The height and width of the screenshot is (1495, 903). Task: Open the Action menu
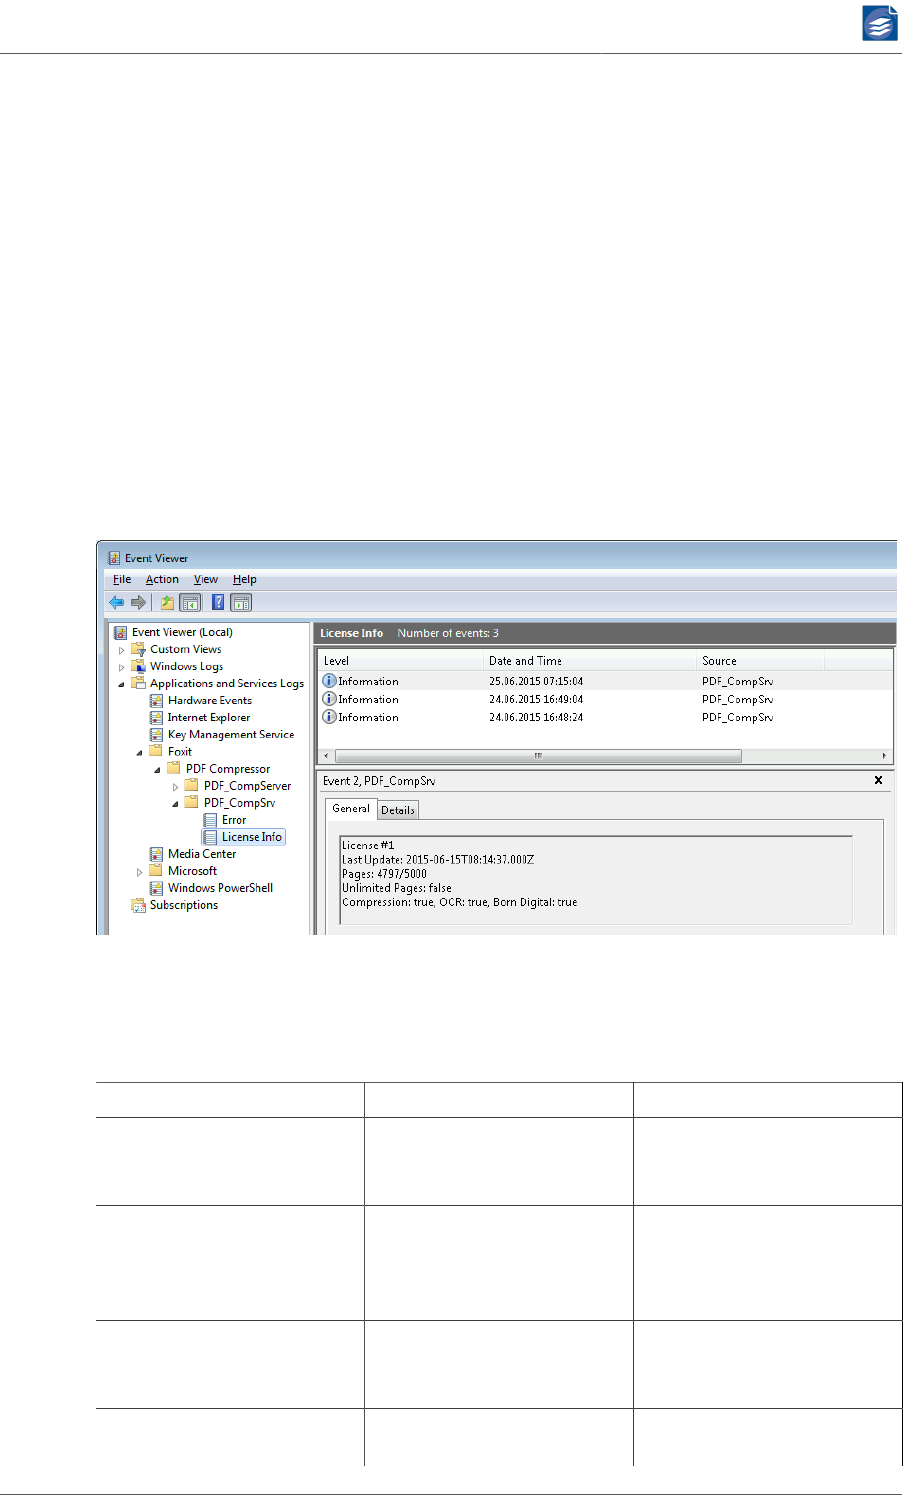162,579
